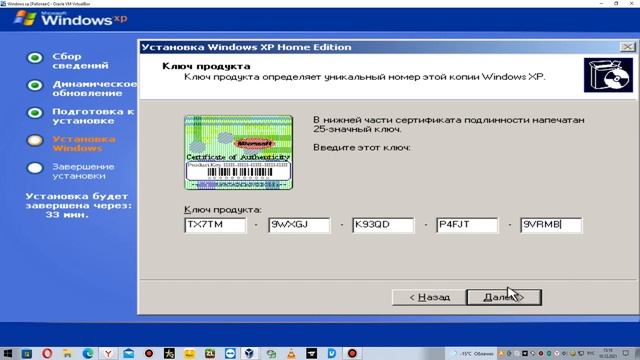Click the Ключ продукта field label

222,209
